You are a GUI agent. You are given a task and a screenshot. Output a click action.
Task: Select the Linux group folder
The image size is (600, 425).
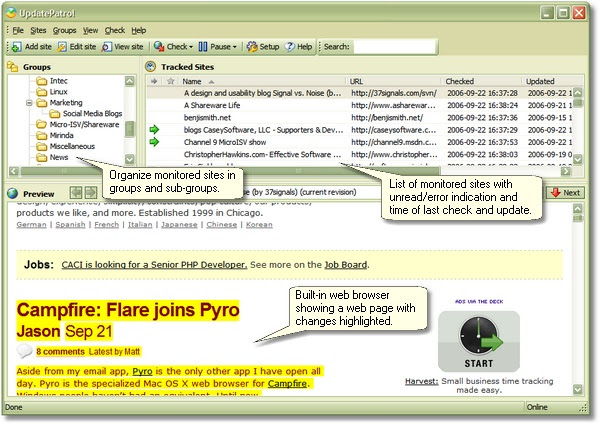tap(52, 92)
